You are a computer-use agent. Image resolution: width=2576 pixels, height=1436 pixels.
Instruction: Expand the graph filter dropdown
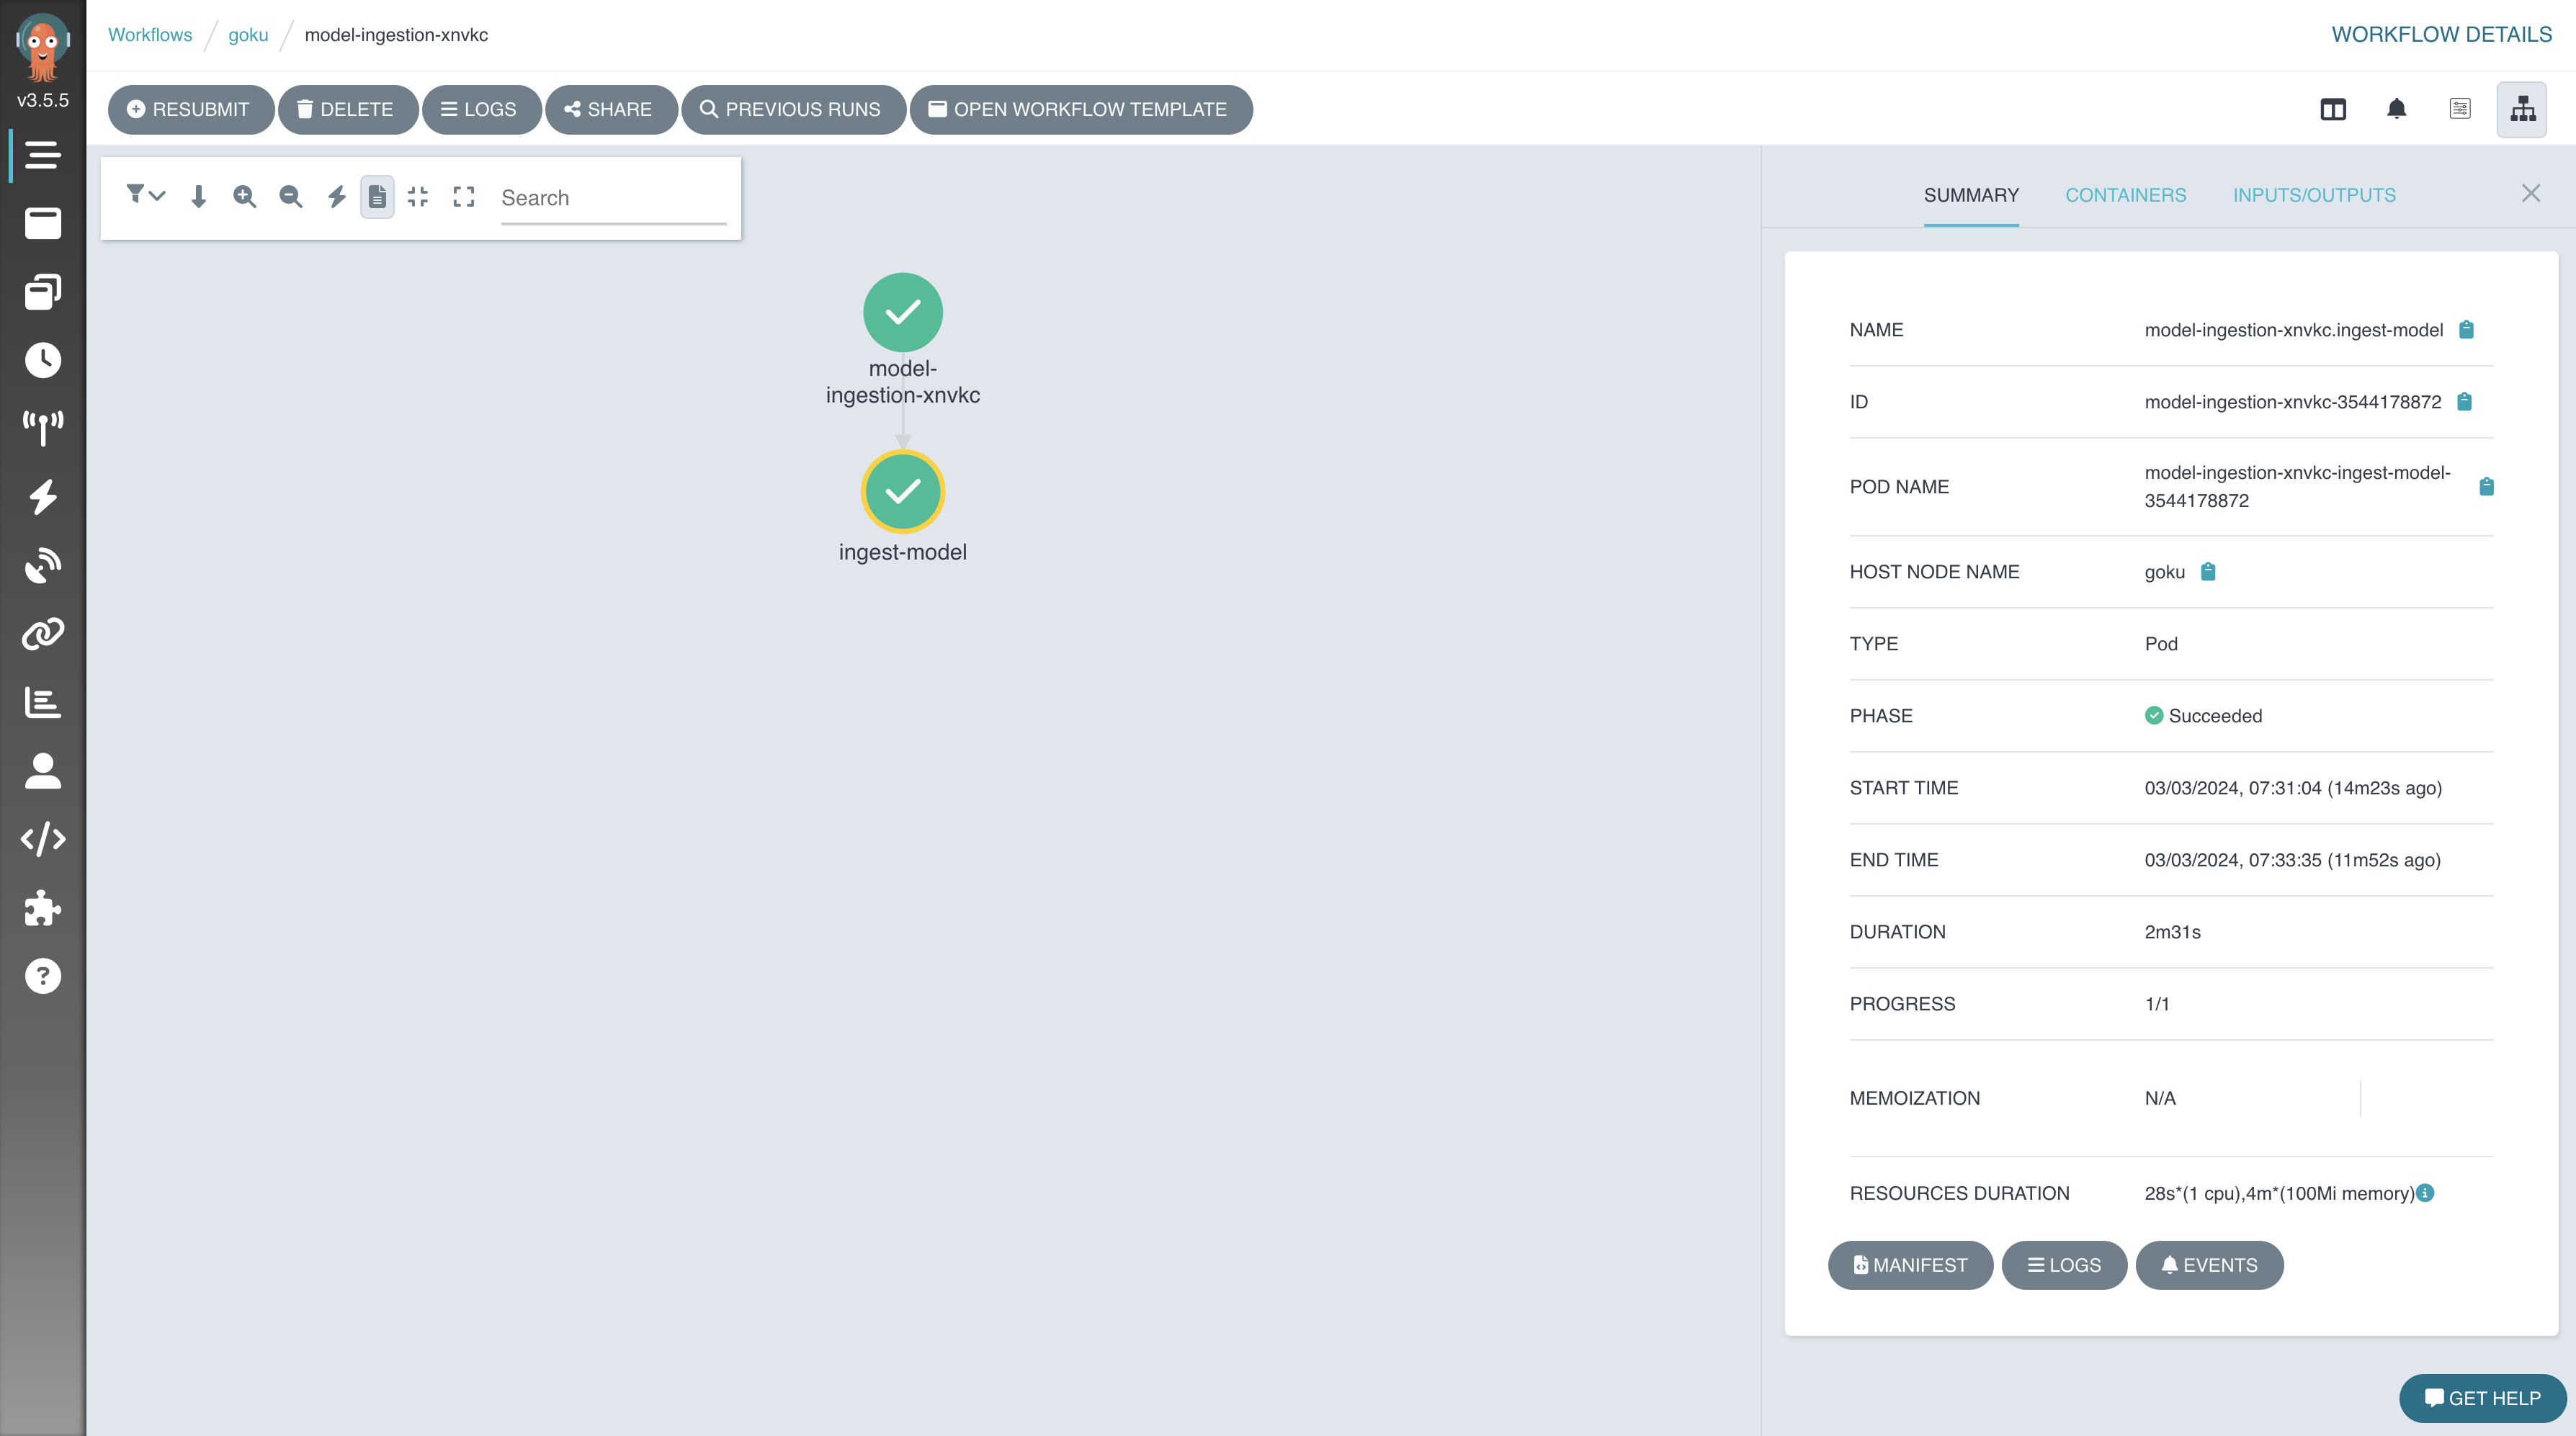[x=145, y=195]
